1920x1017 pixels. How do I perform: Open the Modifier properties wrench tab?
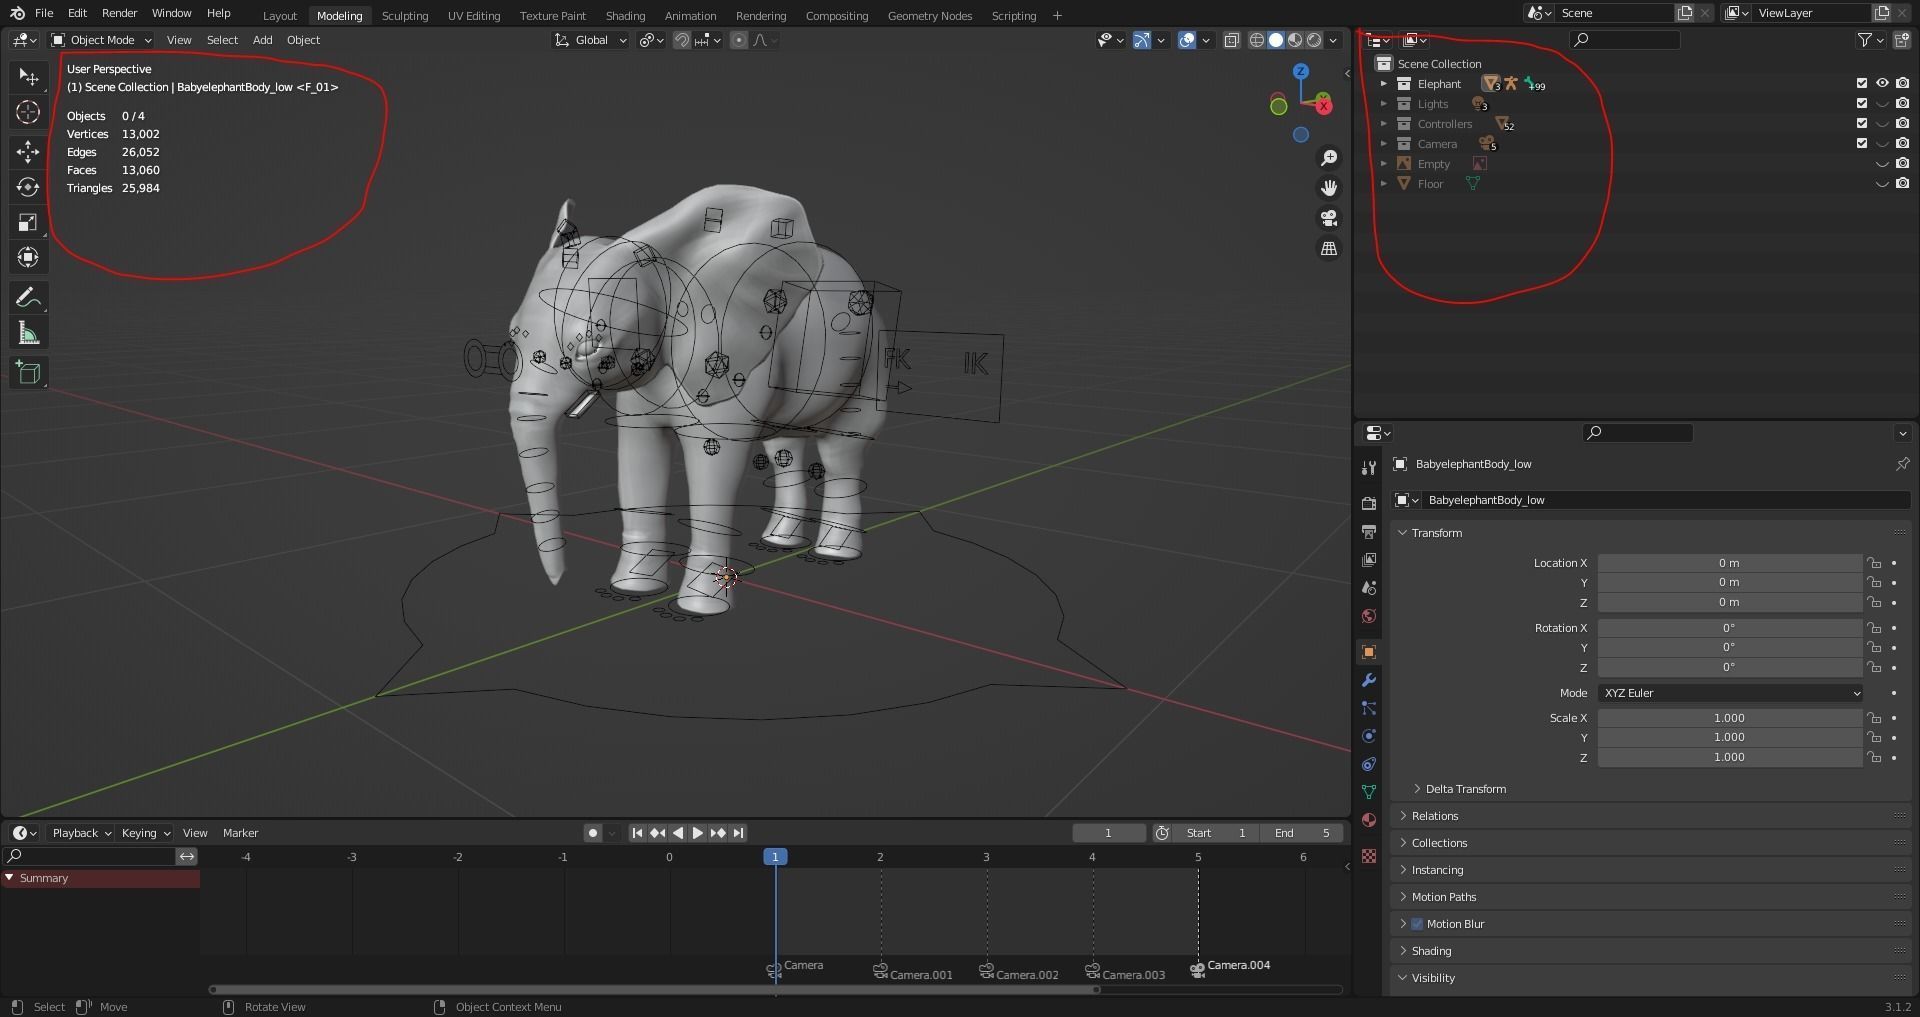[x=1369, y=680]
